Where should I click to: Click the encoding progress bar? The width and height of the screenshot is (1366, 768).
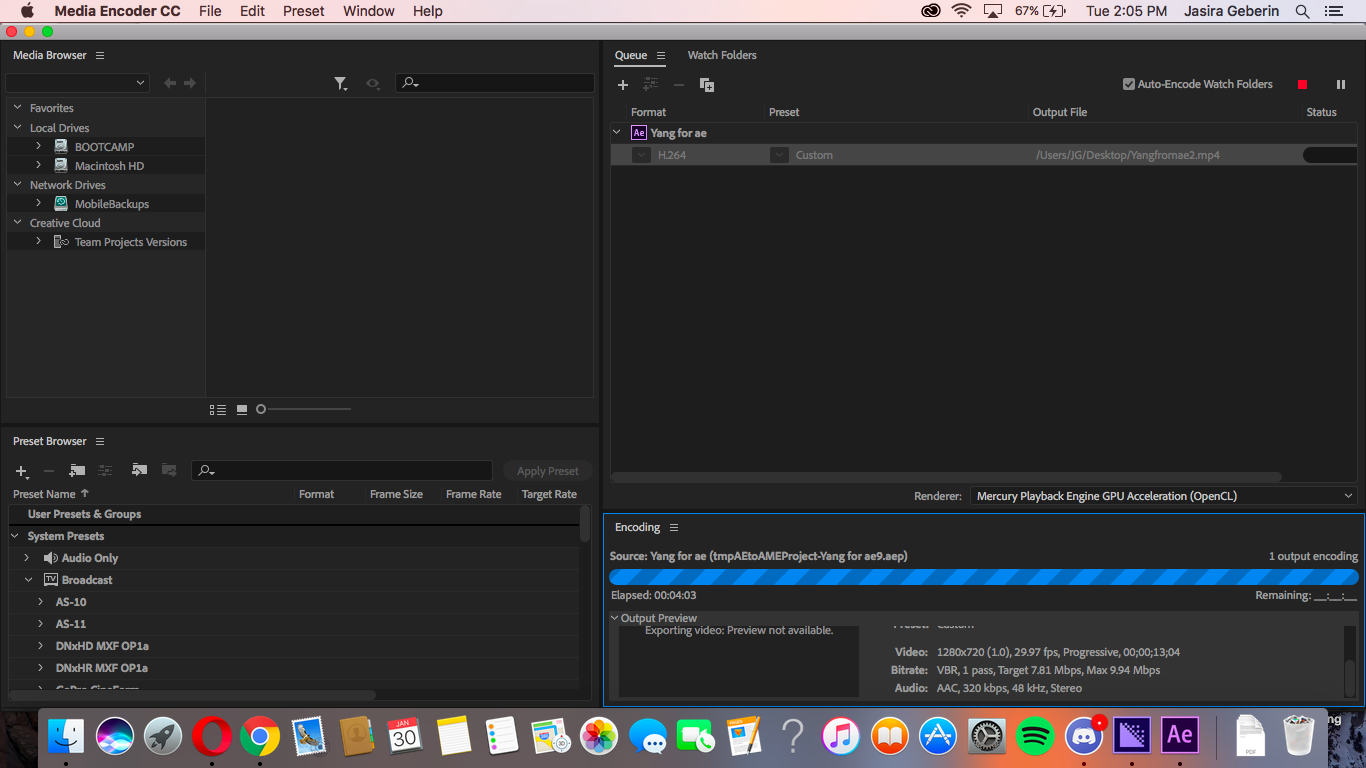[x=984, y=577]
